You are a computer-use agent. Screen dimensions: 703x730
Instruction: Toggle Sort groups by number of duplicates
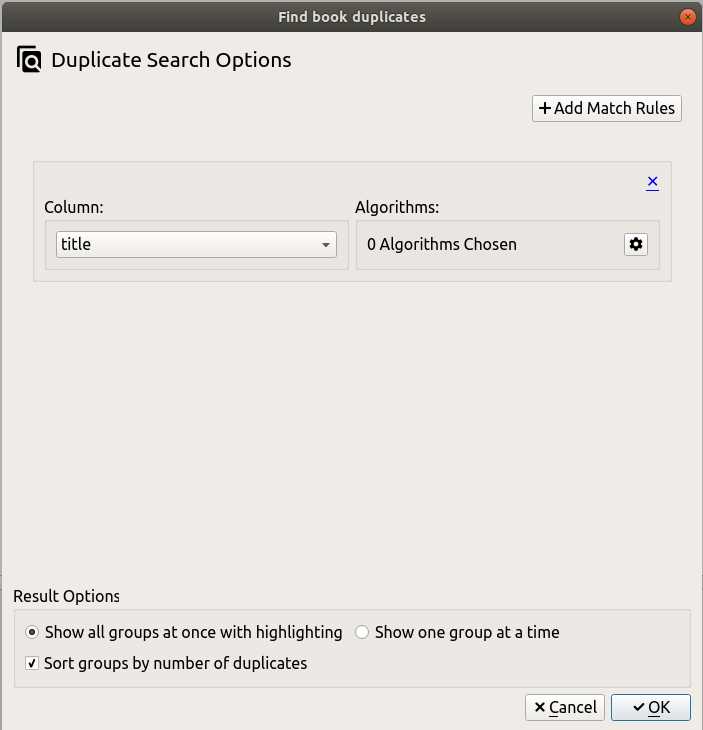pyautogui.click(x=33, y=663)
